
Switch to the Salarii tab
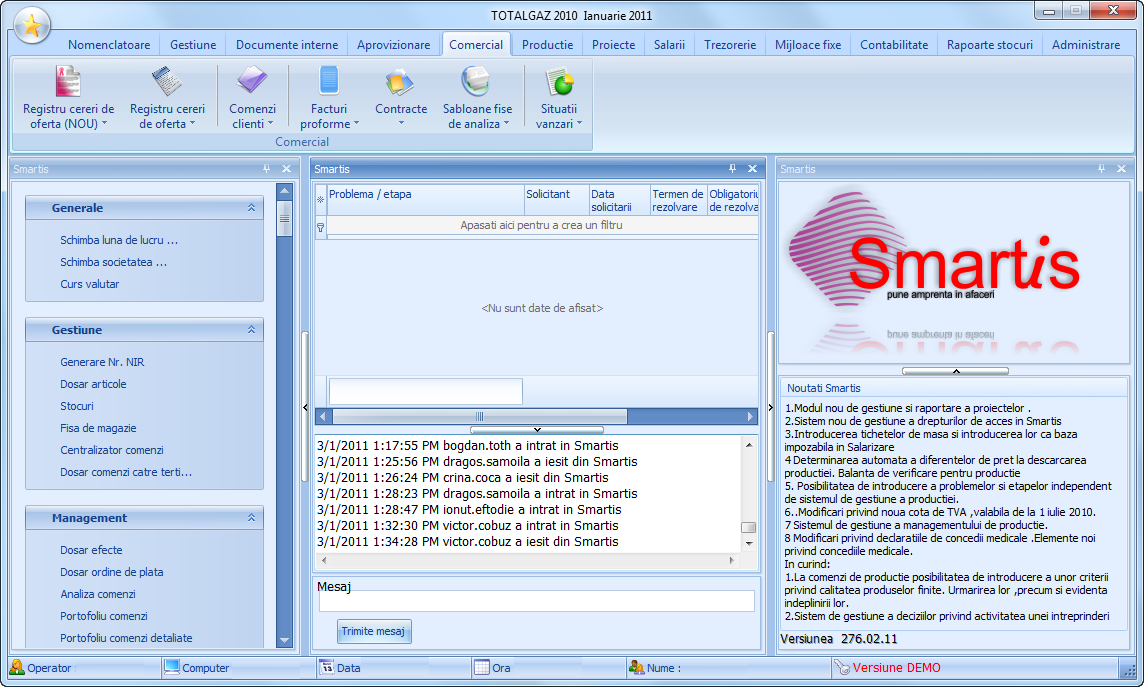click(669, 44)
